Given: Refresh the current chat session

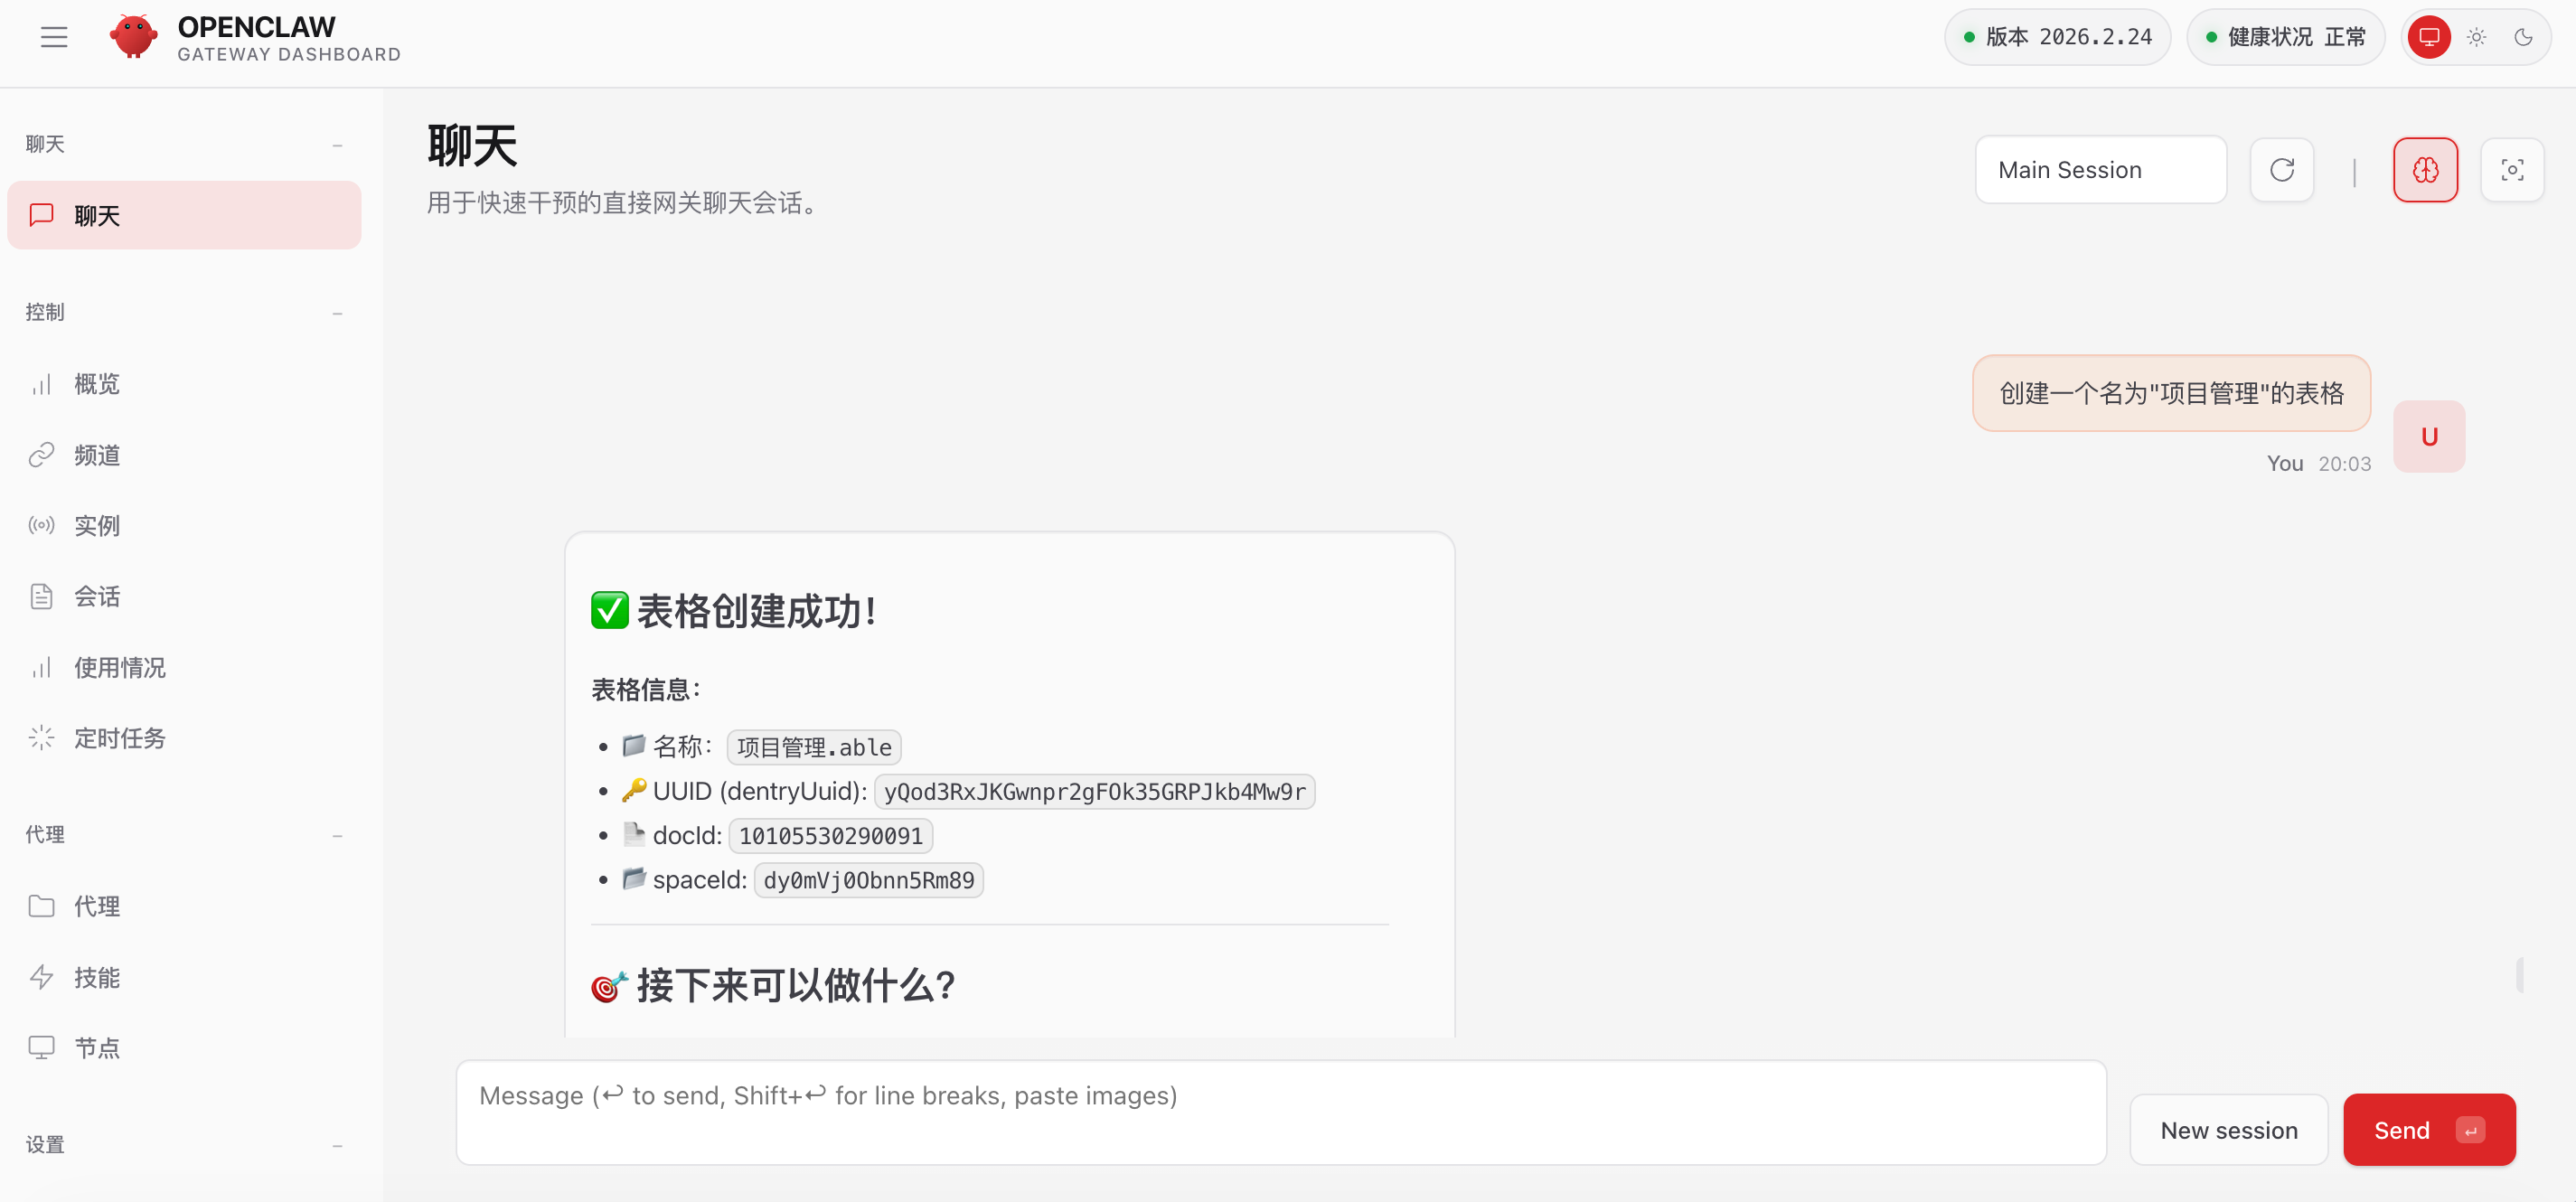Looking at the screenshot, I should 2282,169.
